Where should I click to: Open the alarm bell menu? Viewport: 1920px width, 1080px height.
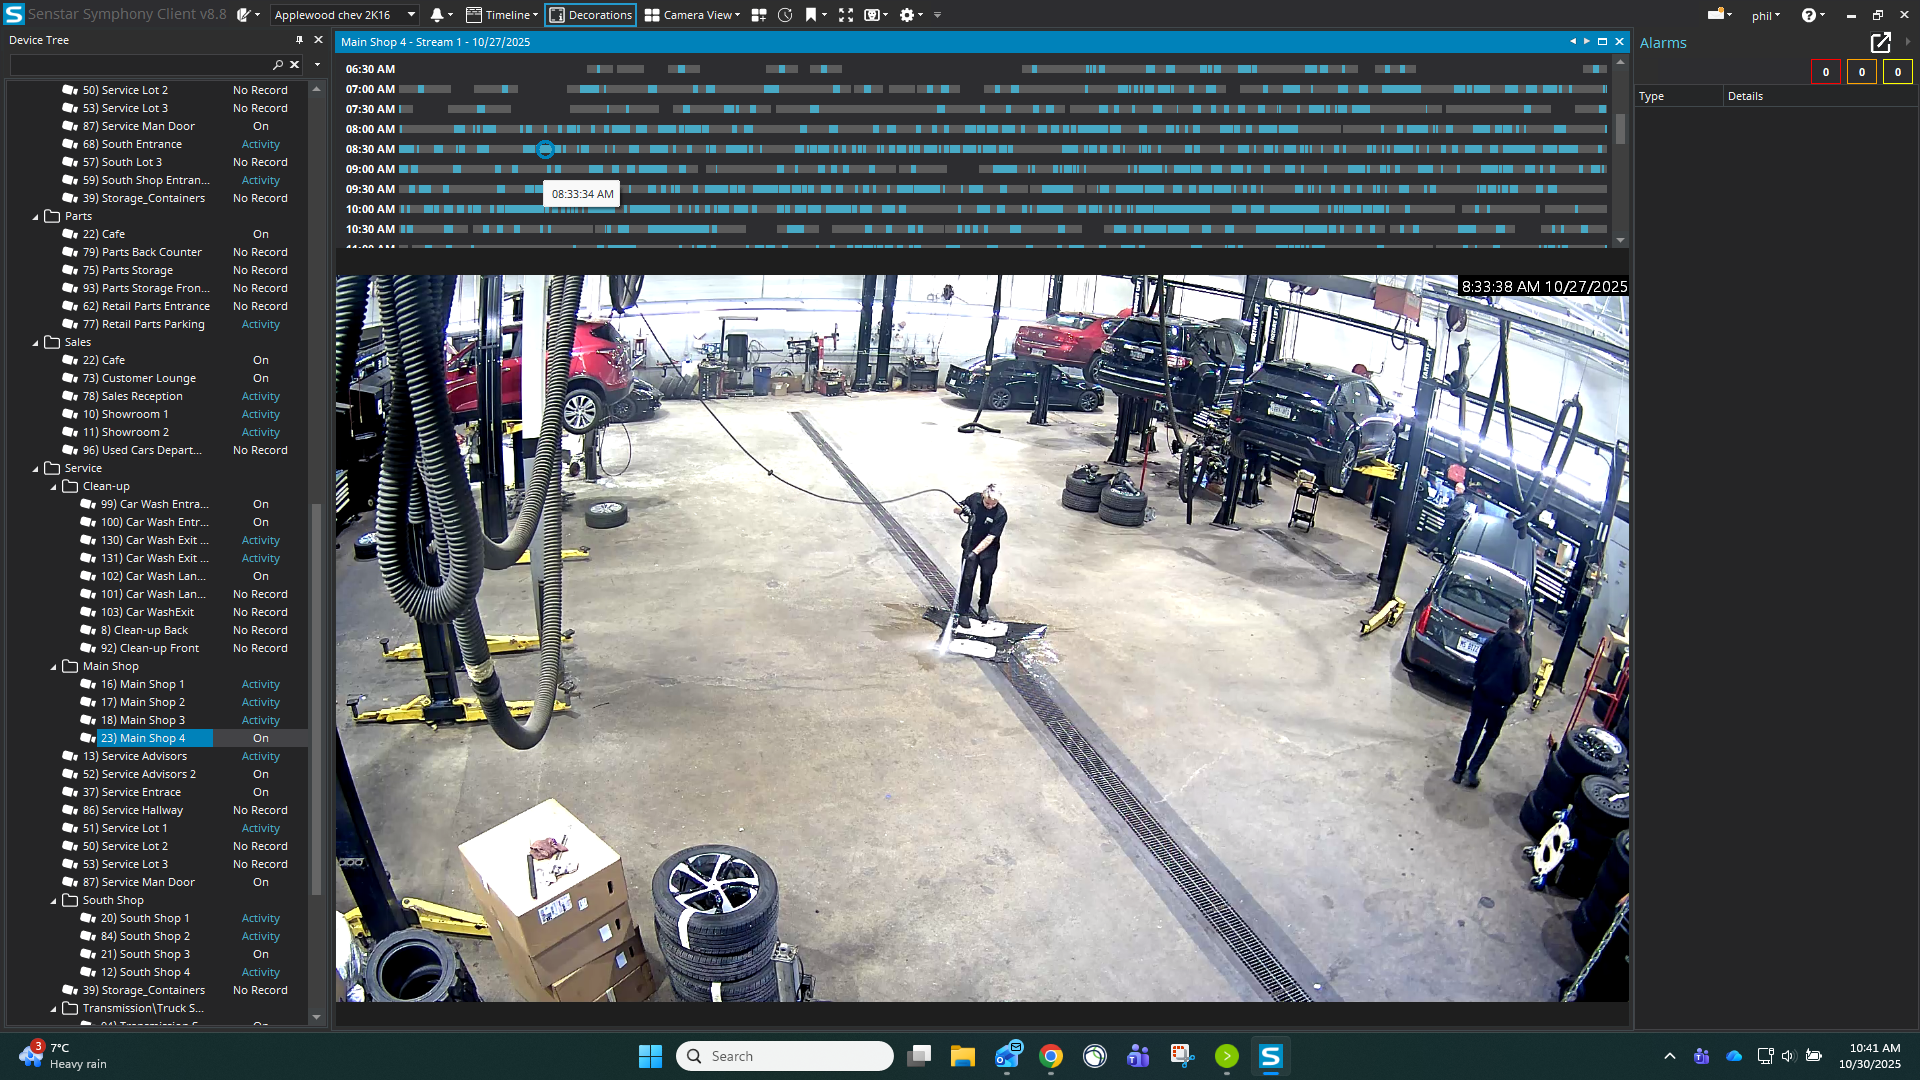tap(437, 15)
